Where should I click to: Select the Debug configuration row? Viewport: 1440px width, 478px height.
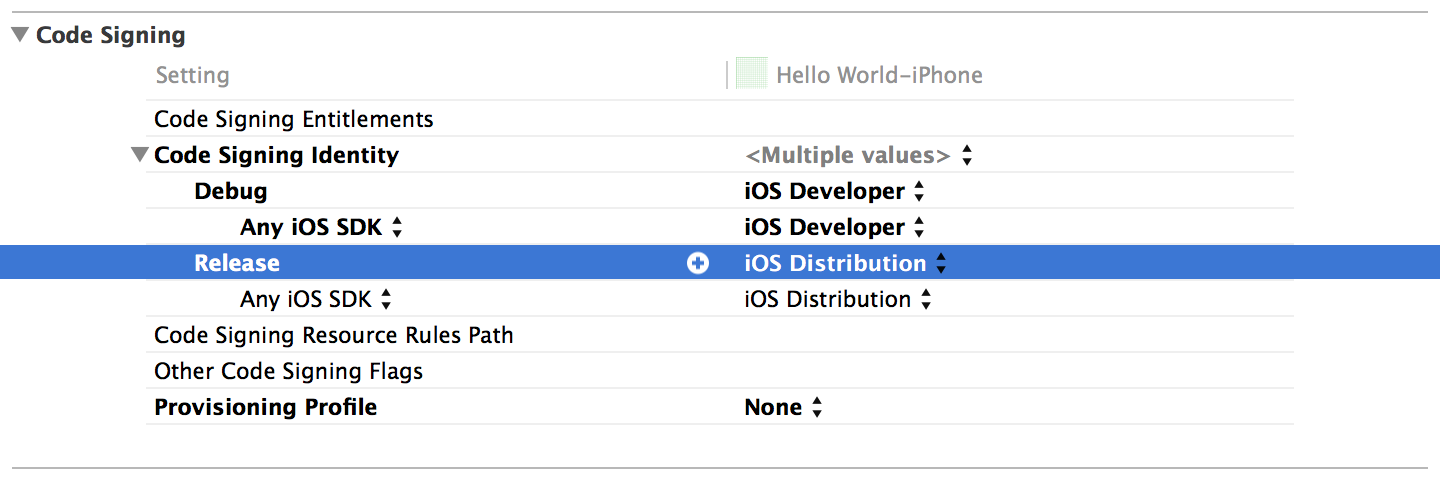pos(720,191)
